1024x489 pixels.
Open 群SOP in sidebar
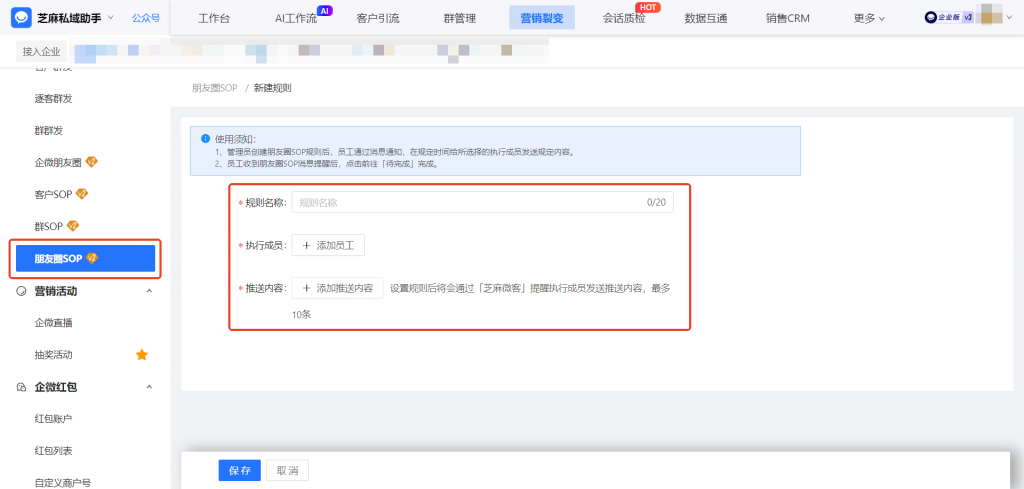[49, 227]
